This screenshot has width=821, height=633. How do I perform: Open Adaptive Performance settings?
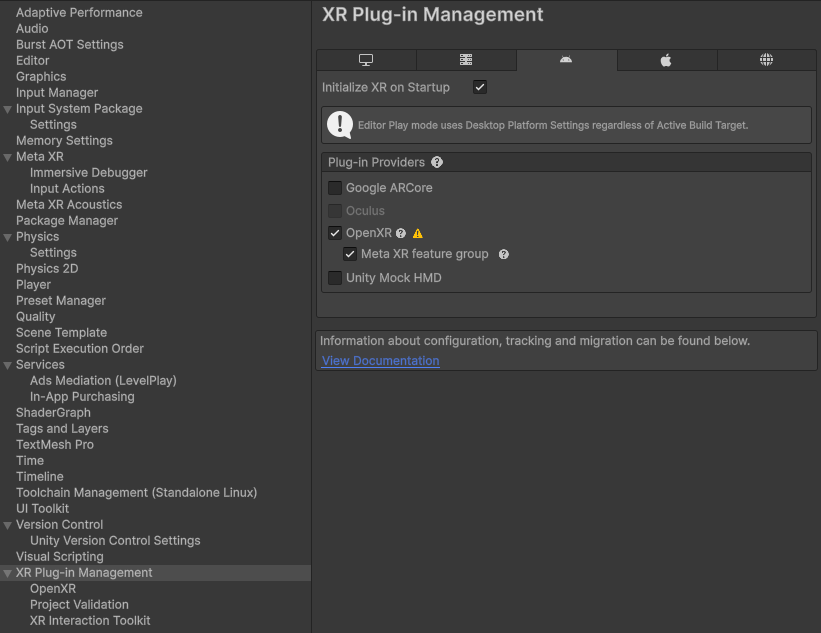[x=79, y=13]
